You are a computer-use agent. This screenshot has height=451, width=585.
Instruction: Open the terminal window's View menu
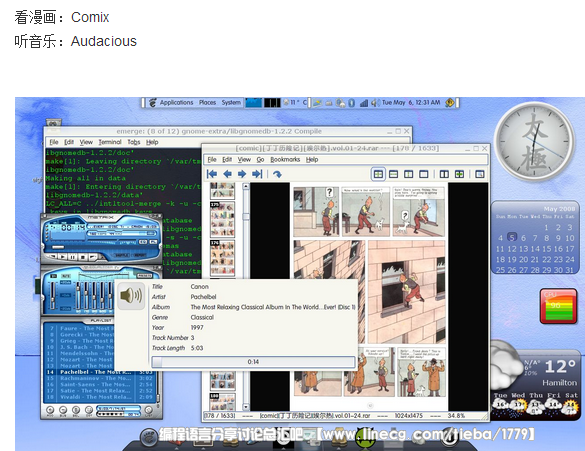pos(86,142)
